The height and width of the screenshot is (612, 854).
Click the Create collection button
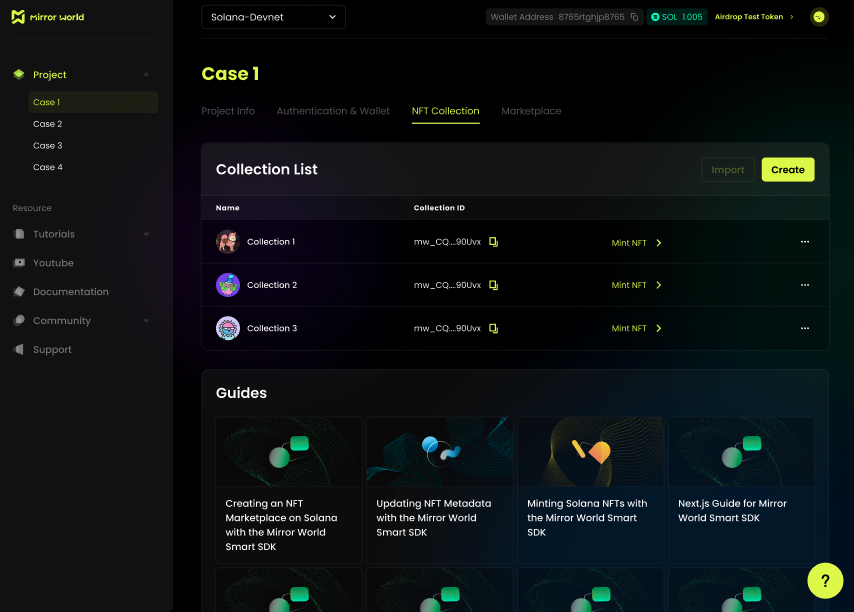tap(788, 170)
